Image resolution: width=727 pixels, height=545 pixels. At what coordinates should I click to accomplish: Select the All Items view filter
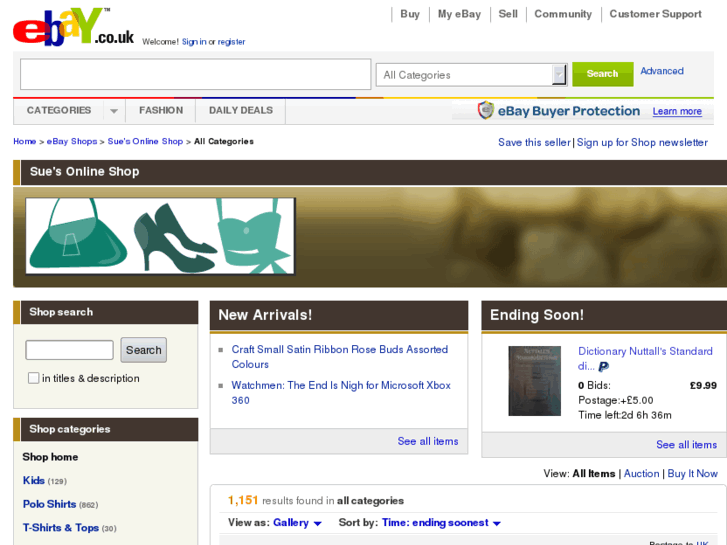coord(593,474)
